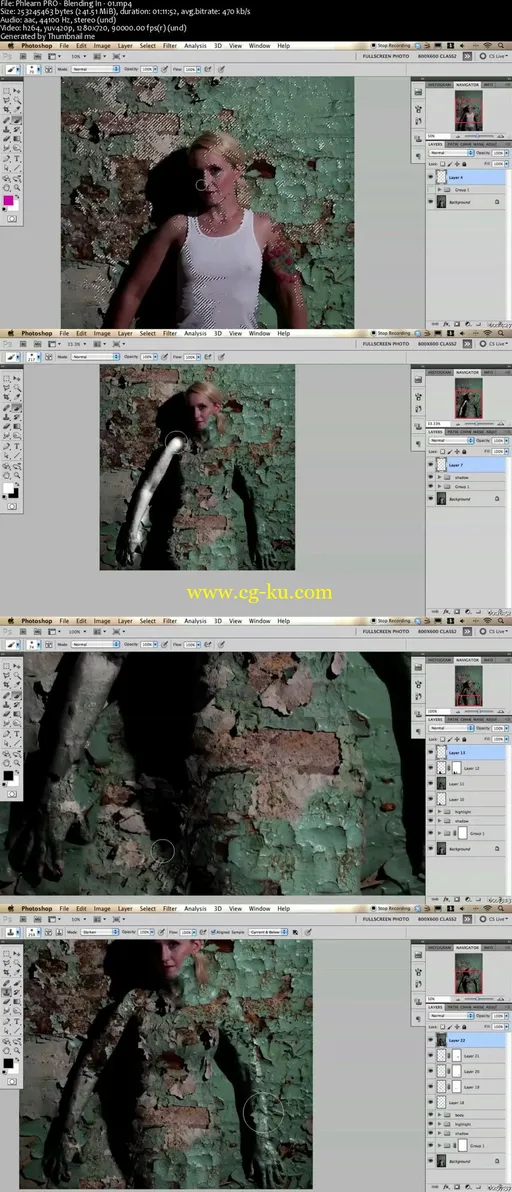Image resolution: width=512 pixels, height=1192 pixels.
Task: Select the Hand tool in the bottom frame's toolbox
Action: 7,1051
